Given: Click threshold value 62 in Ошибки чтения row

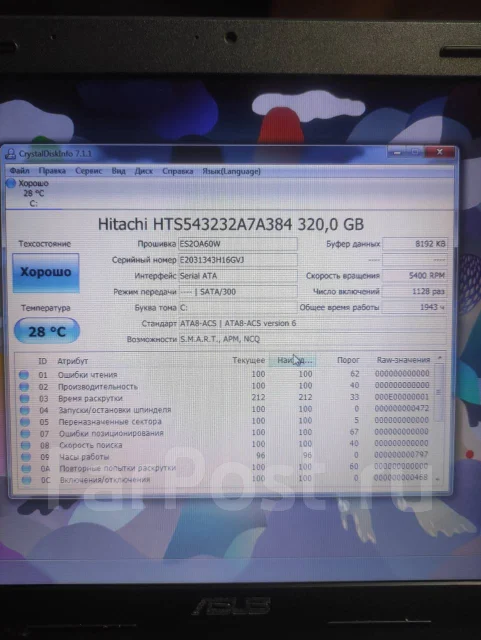Looking at the screenshot, I should click(355, 373).
